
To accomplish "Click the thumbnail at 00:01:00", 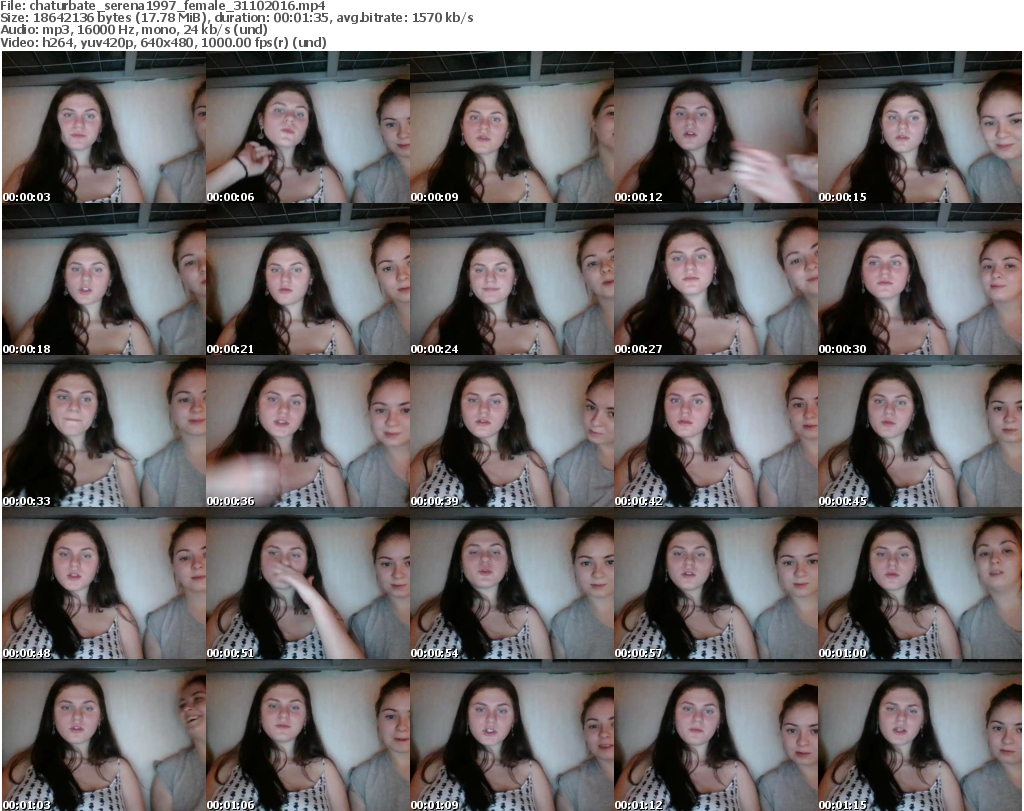I will [920, 584].
